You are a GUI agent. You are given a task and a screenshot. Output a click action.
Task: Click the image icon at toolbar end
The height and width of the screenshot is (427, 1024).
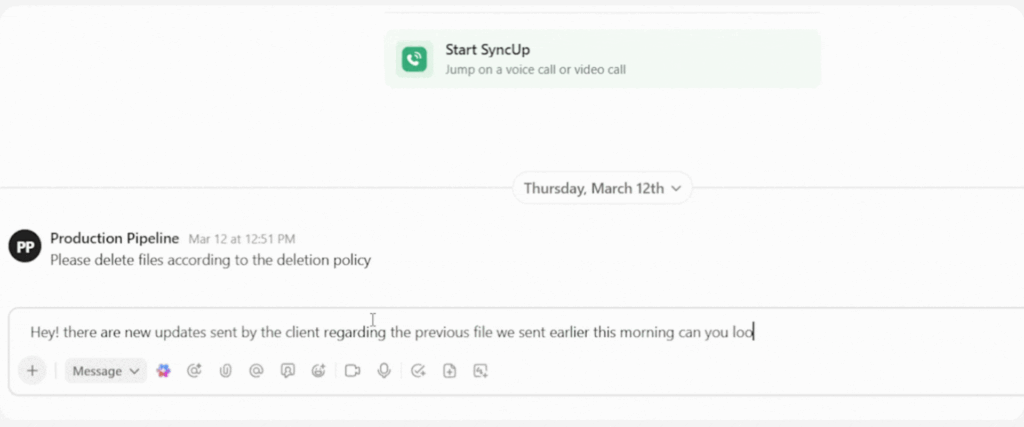(x=480, y=371)
